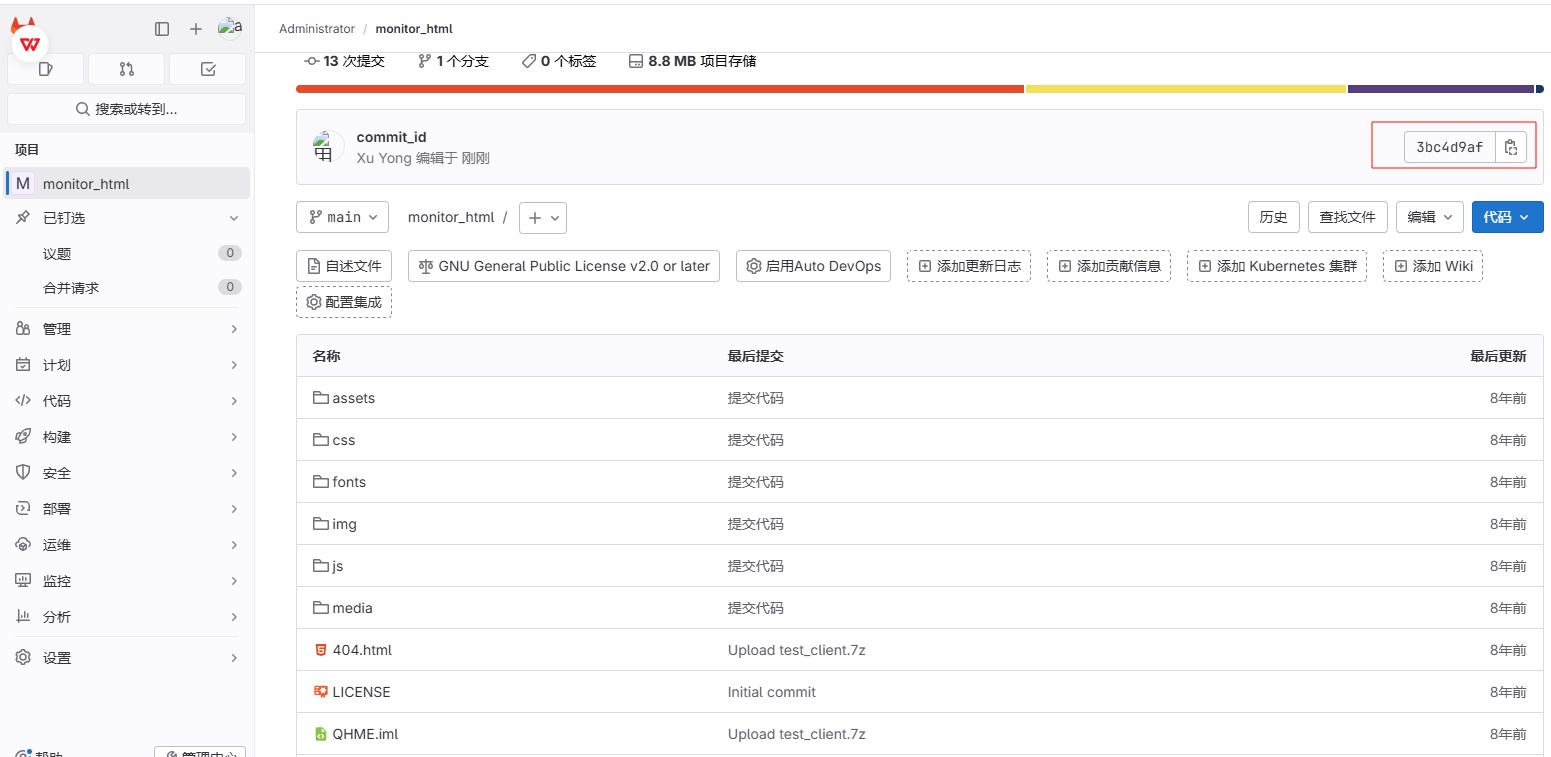
Task: Click the 查找文件 (Find file) button
Action: [x=1347, y=217]
